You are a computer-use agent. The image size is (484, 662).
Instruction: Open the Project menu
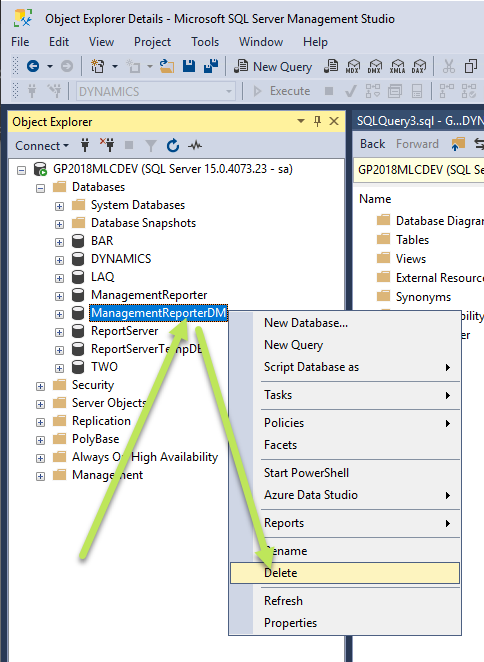pos(152,42)
